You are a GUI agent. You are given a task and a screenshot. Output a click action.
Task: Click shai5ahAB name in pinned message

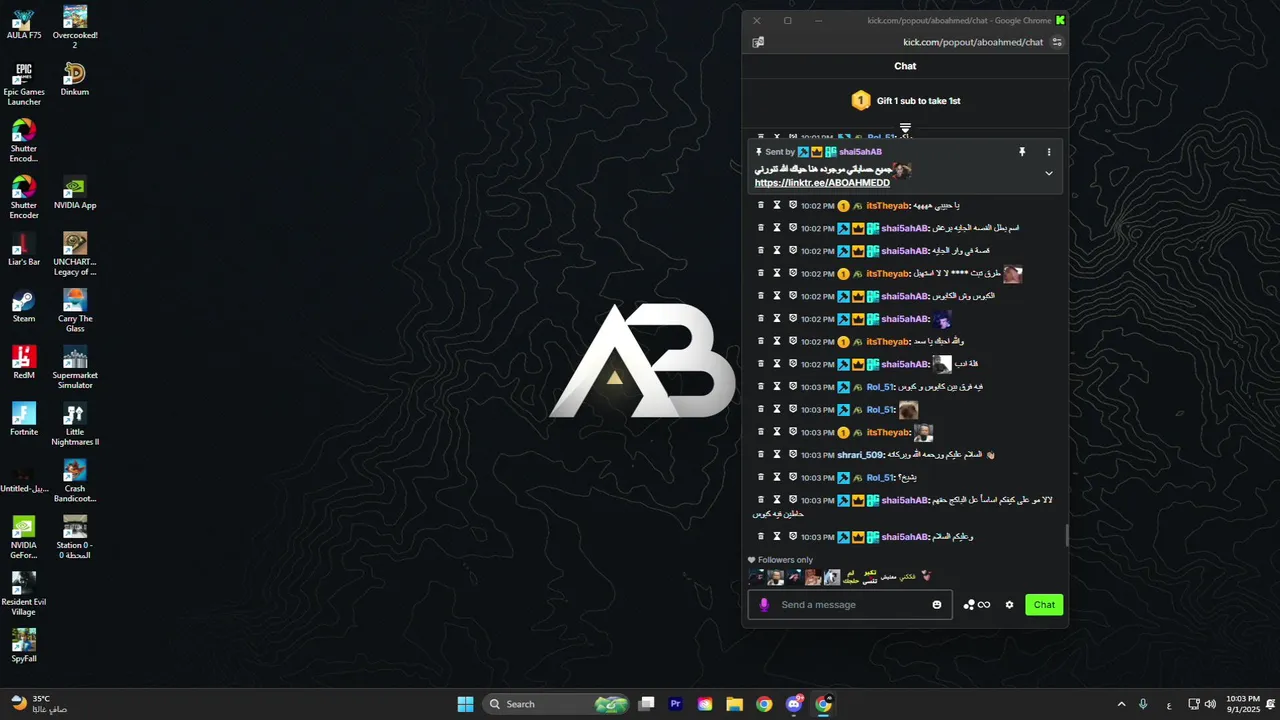tap(861, 152)
